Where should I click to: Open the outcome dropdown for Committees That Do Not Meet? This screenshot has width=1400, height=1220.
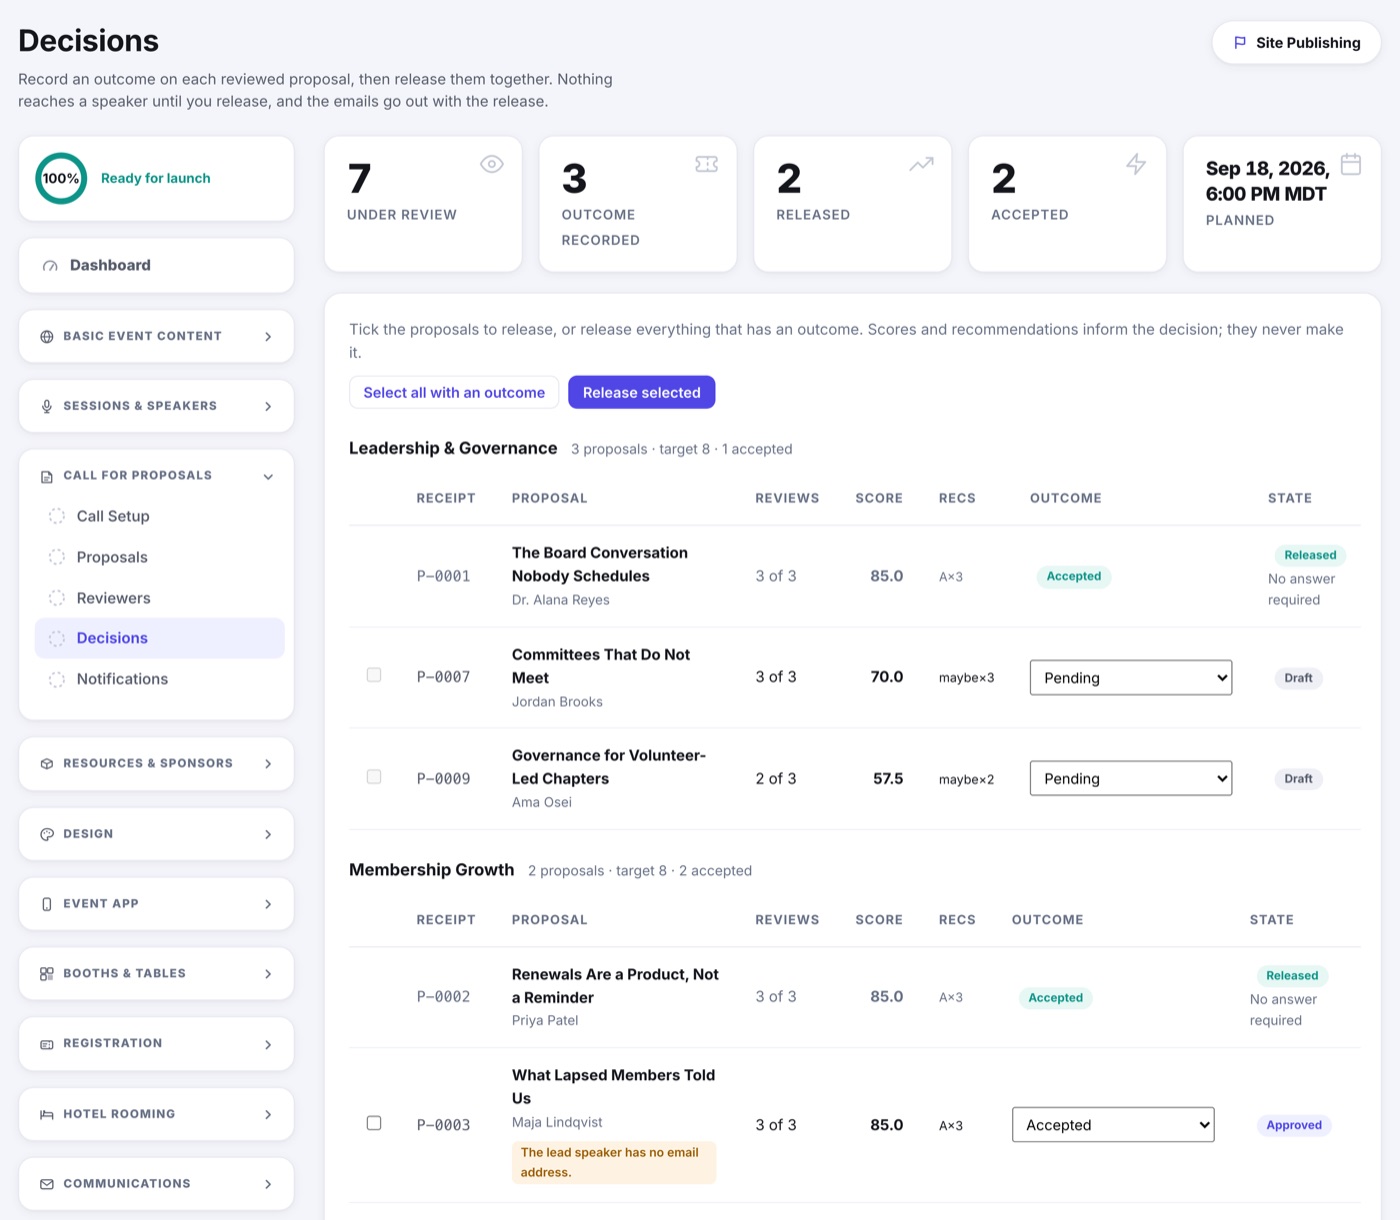(x=1131, y=678)
